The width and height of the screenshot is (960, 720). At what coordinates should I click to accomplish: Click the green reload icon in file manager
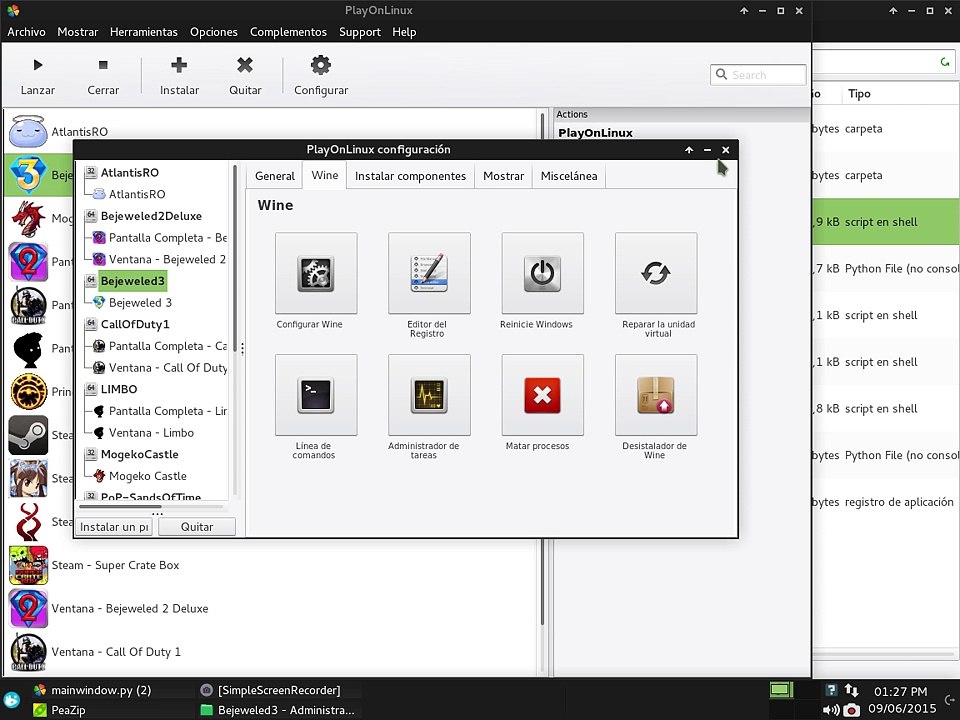click(x=945, y=62)
